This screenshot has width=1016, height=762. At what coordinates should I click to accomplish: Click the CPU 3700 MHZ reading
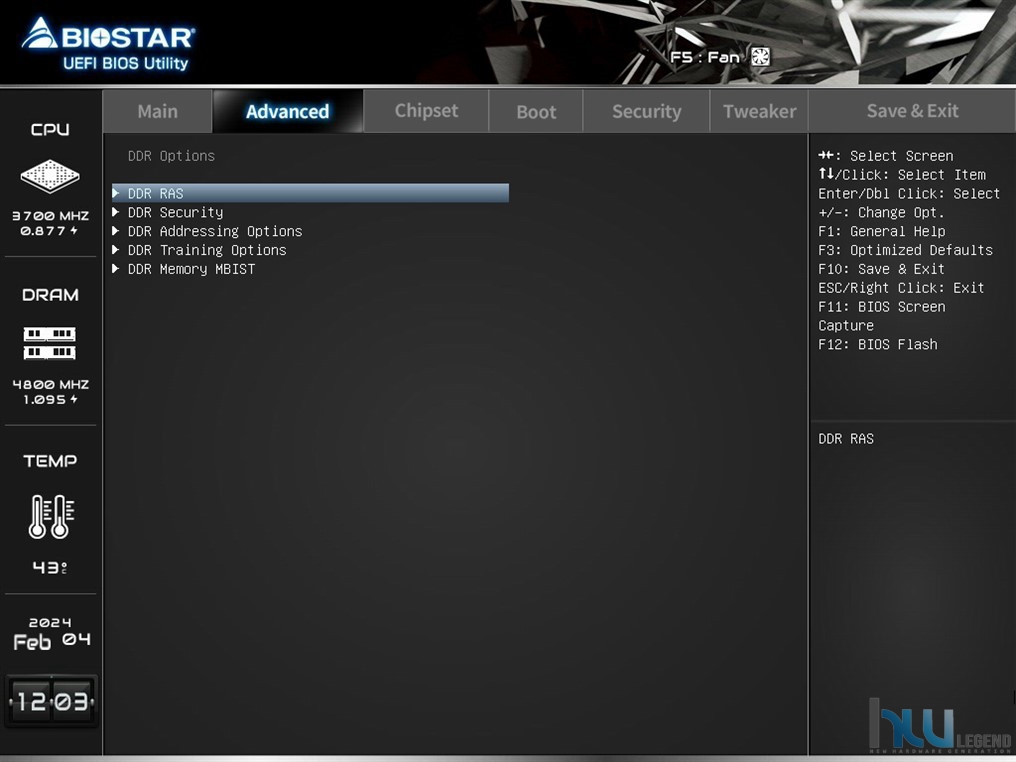(x=51, y=216)
